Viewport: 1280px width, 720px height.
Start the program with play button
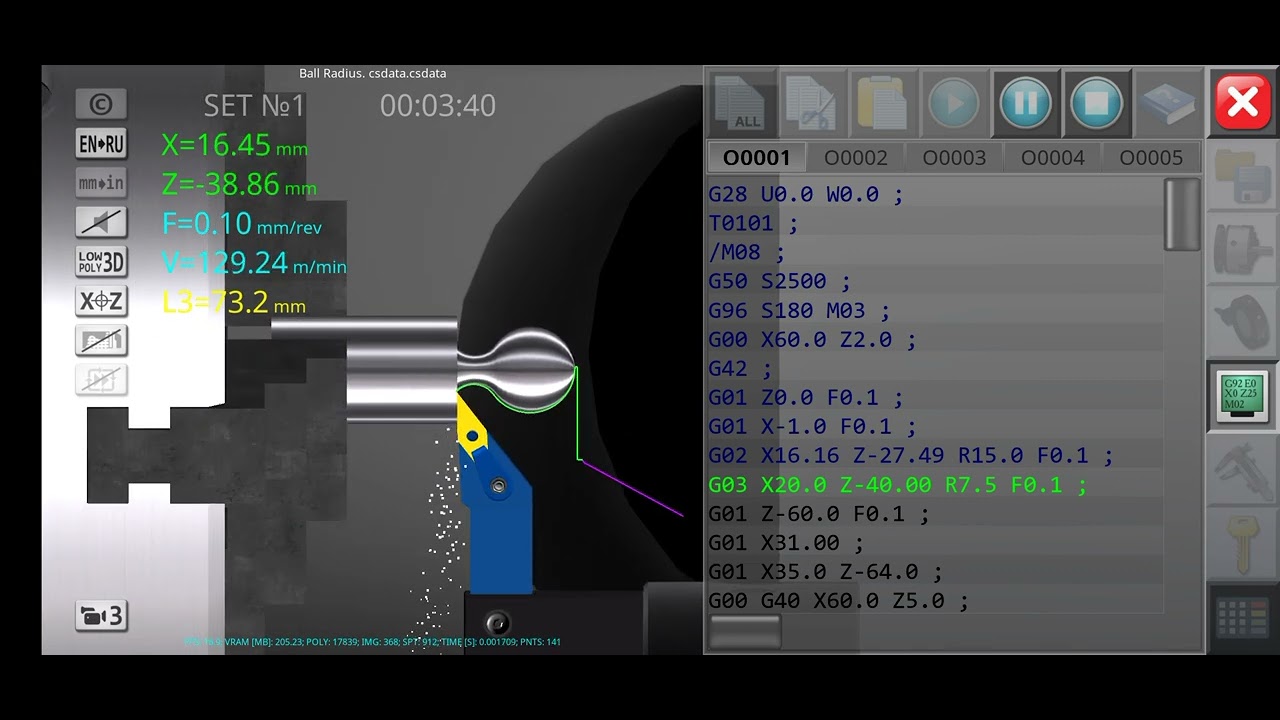click(954, 103)
